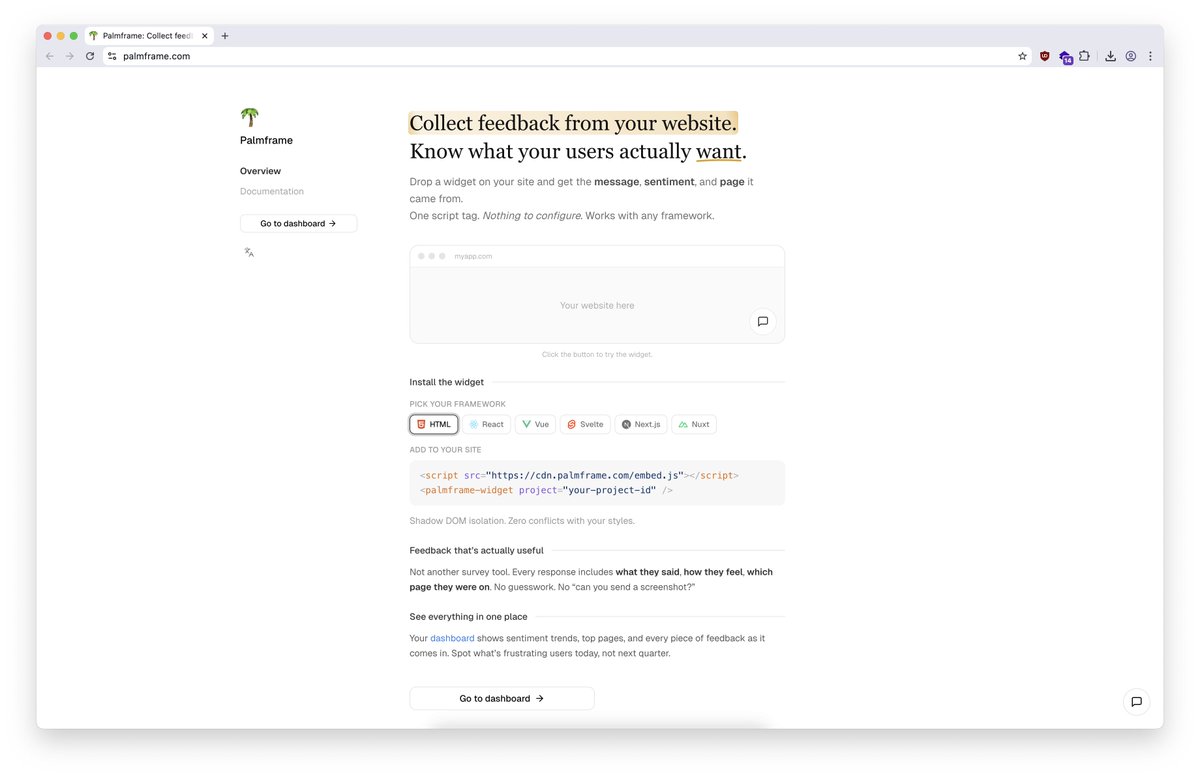Select the React framework option
The height and width of the screenshot is (777, 1200).
(487, 424)
